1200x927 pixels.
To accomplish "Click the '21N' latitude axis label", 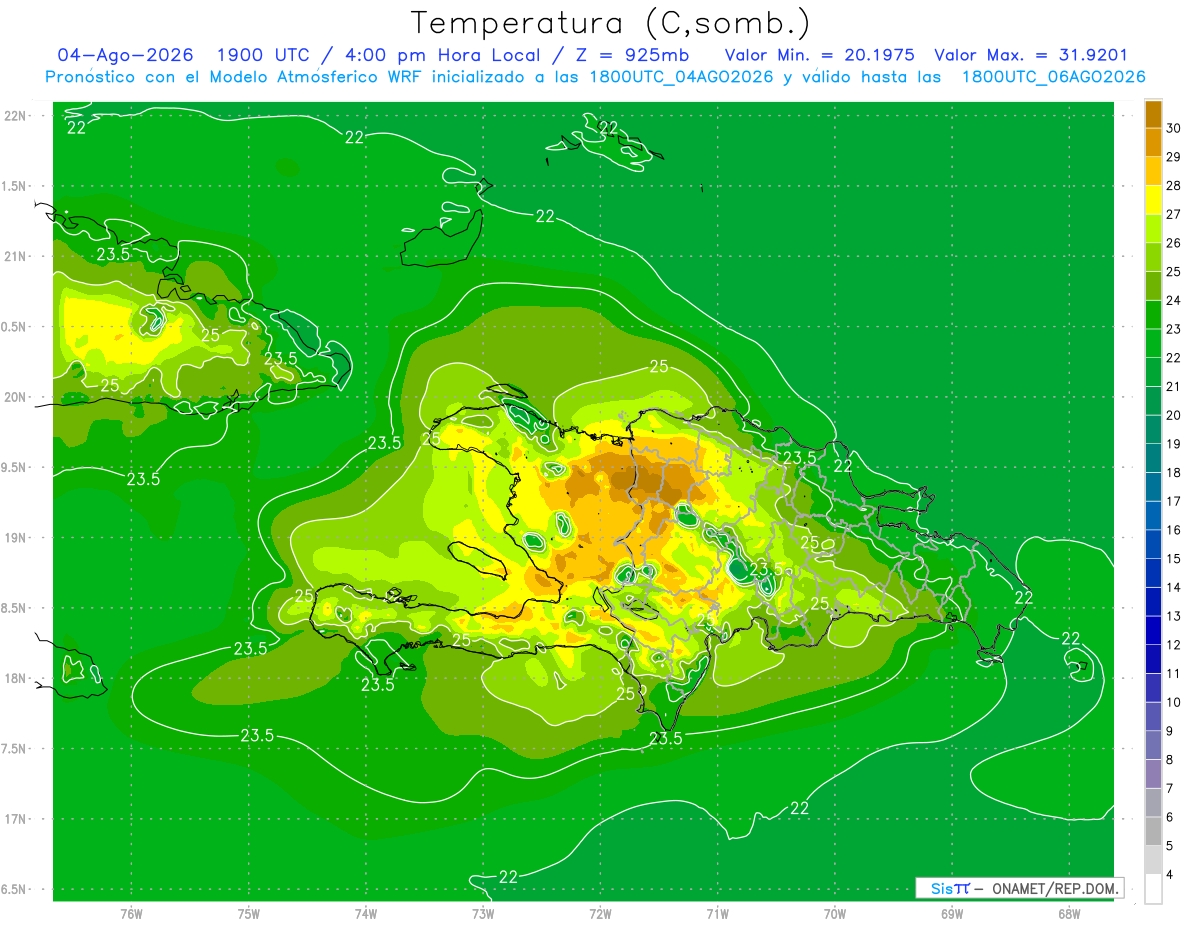I will pyautogui.click(x=17, y=257).
